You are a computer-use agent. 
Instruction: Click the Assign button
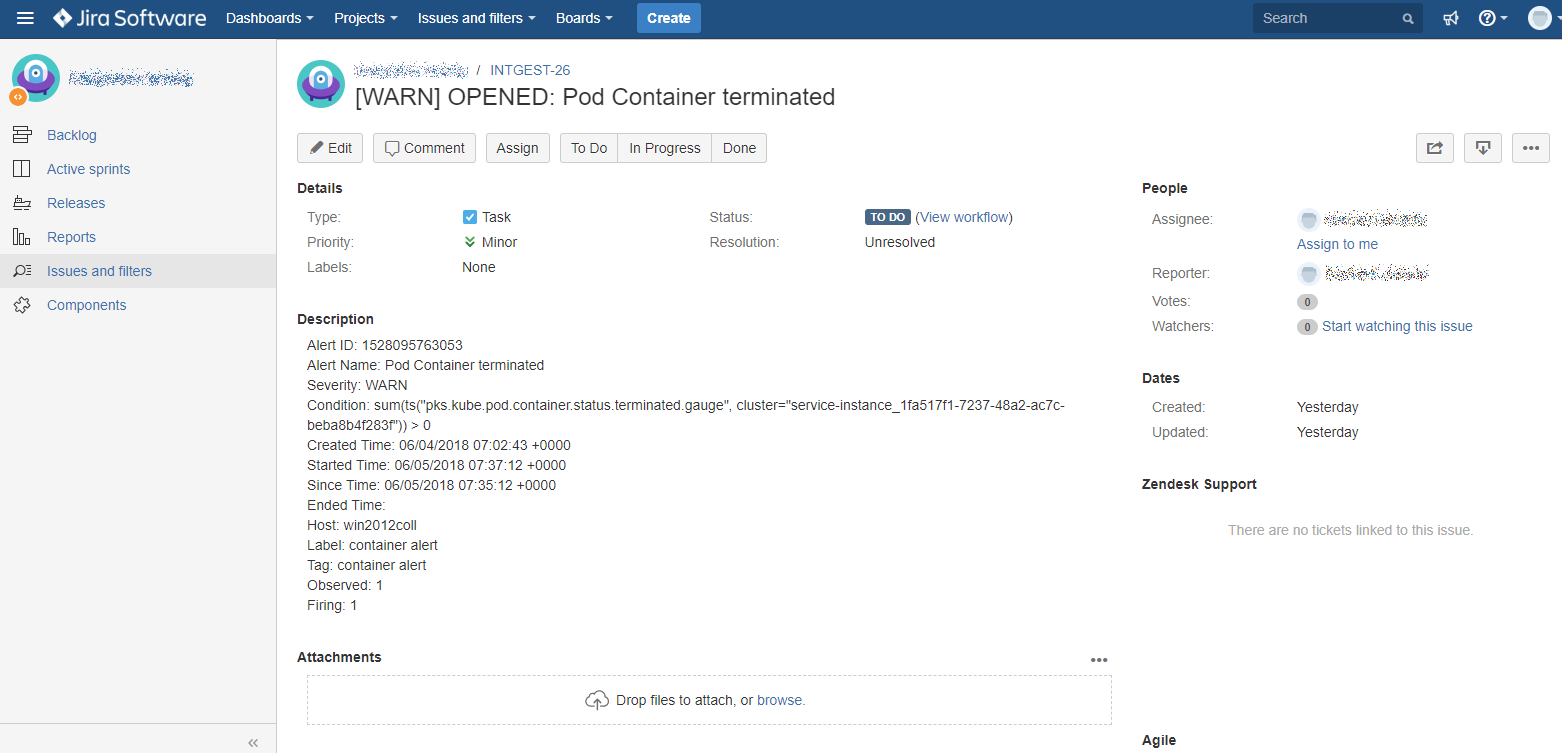(x=517, y=148)
